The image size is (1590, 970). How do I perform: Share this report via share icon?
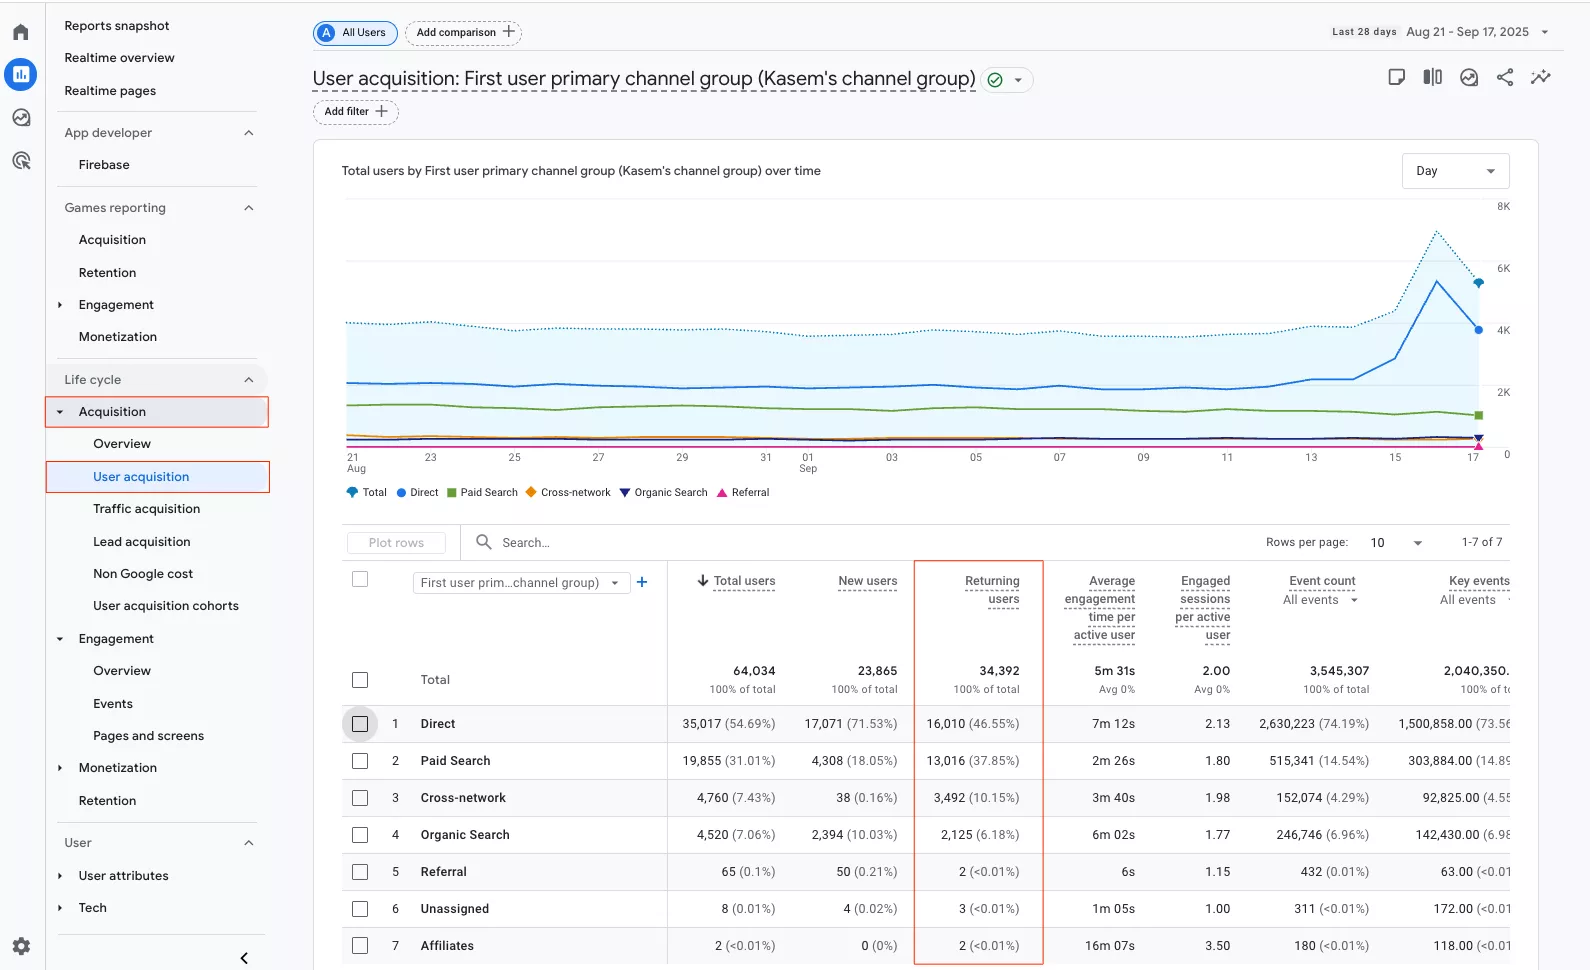tap(1505, 77)
